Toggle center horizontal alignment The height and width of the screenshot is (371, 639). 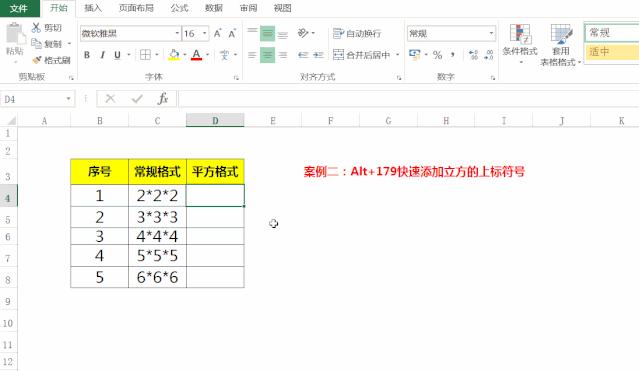pyautogui.click(x=267, y=55)
